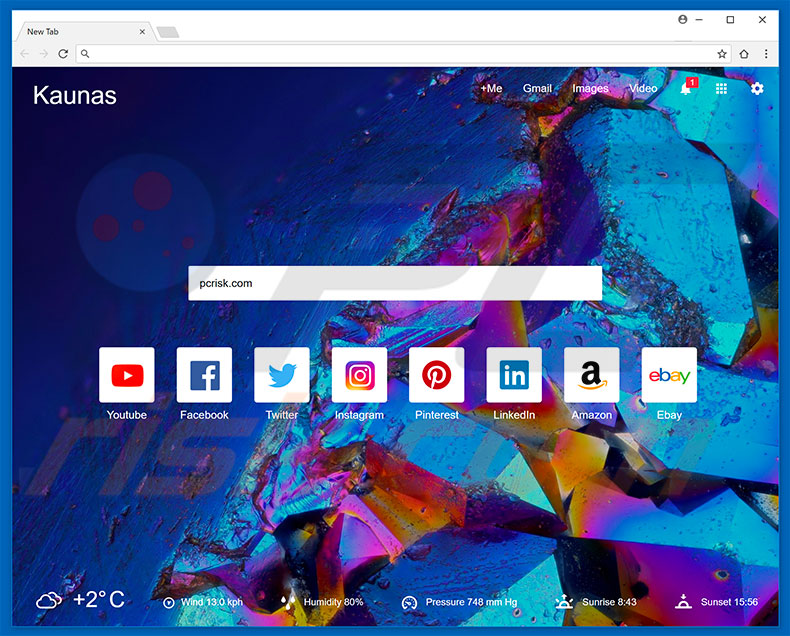The height and width of the screenshot is (636, 790).
Task: Minimize the browser window
Action: click(x=699, y=20)
